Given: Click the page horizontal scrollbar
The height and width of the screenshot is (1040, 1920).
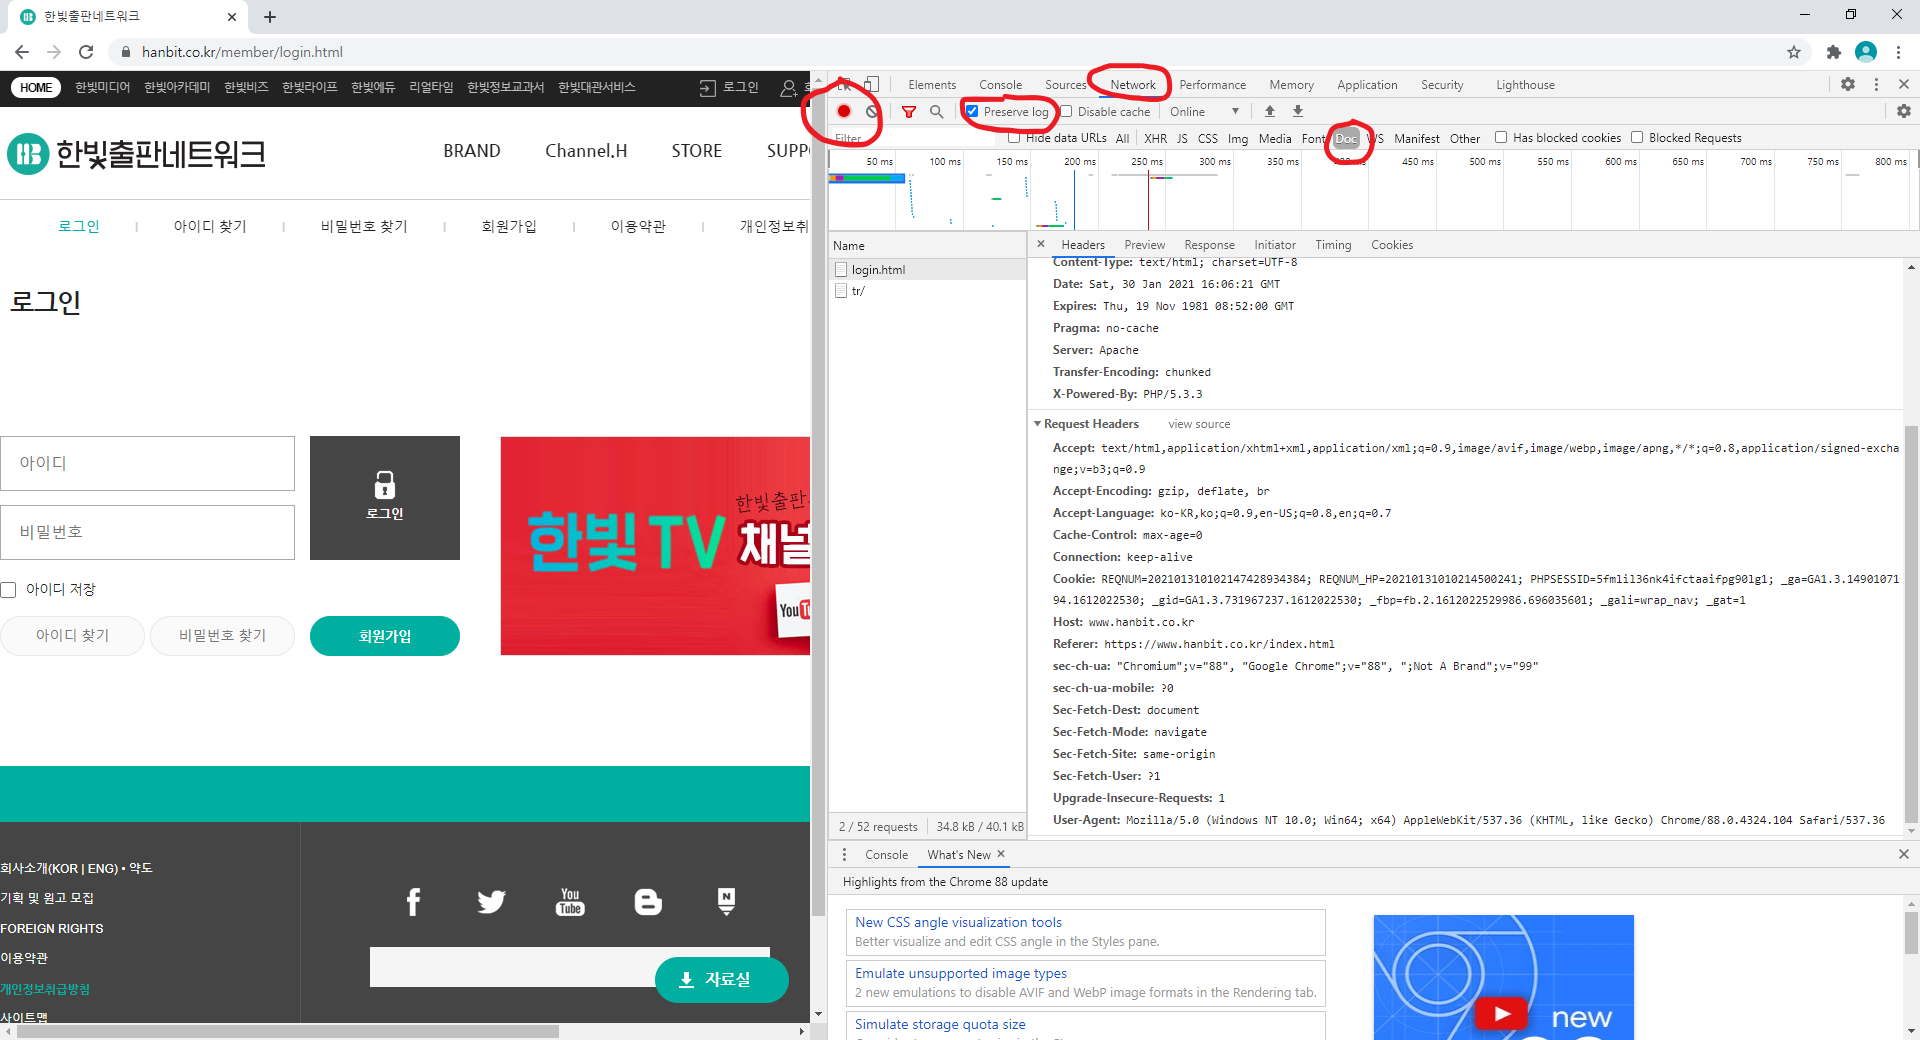Looking at the screenshot, I should pos(288,1031).
